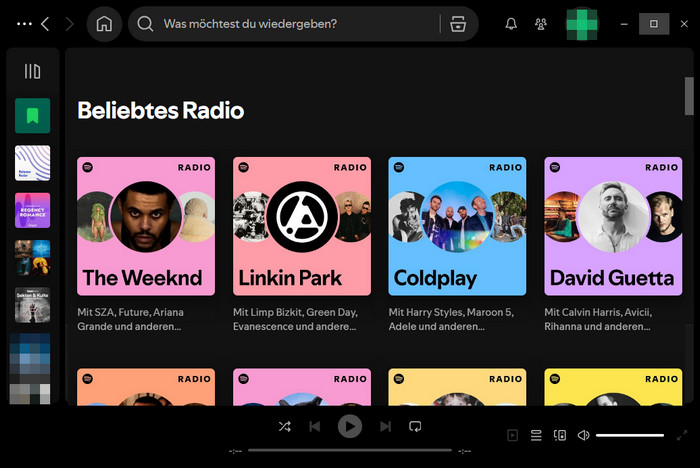This screenshot has height=468, width=700.
Task: Click the Play button
Action: pos(350,426)
